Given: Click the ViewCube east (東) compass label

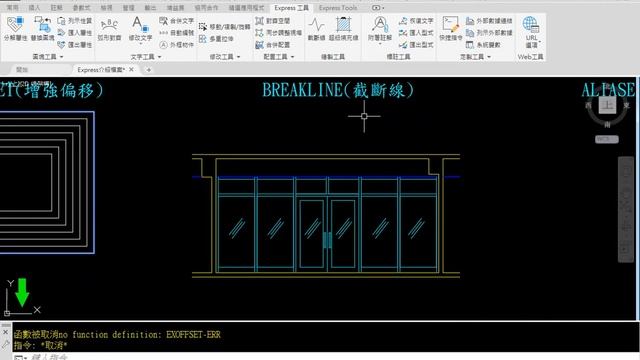Looking at the screenshot, I should [x=626, y=105].
